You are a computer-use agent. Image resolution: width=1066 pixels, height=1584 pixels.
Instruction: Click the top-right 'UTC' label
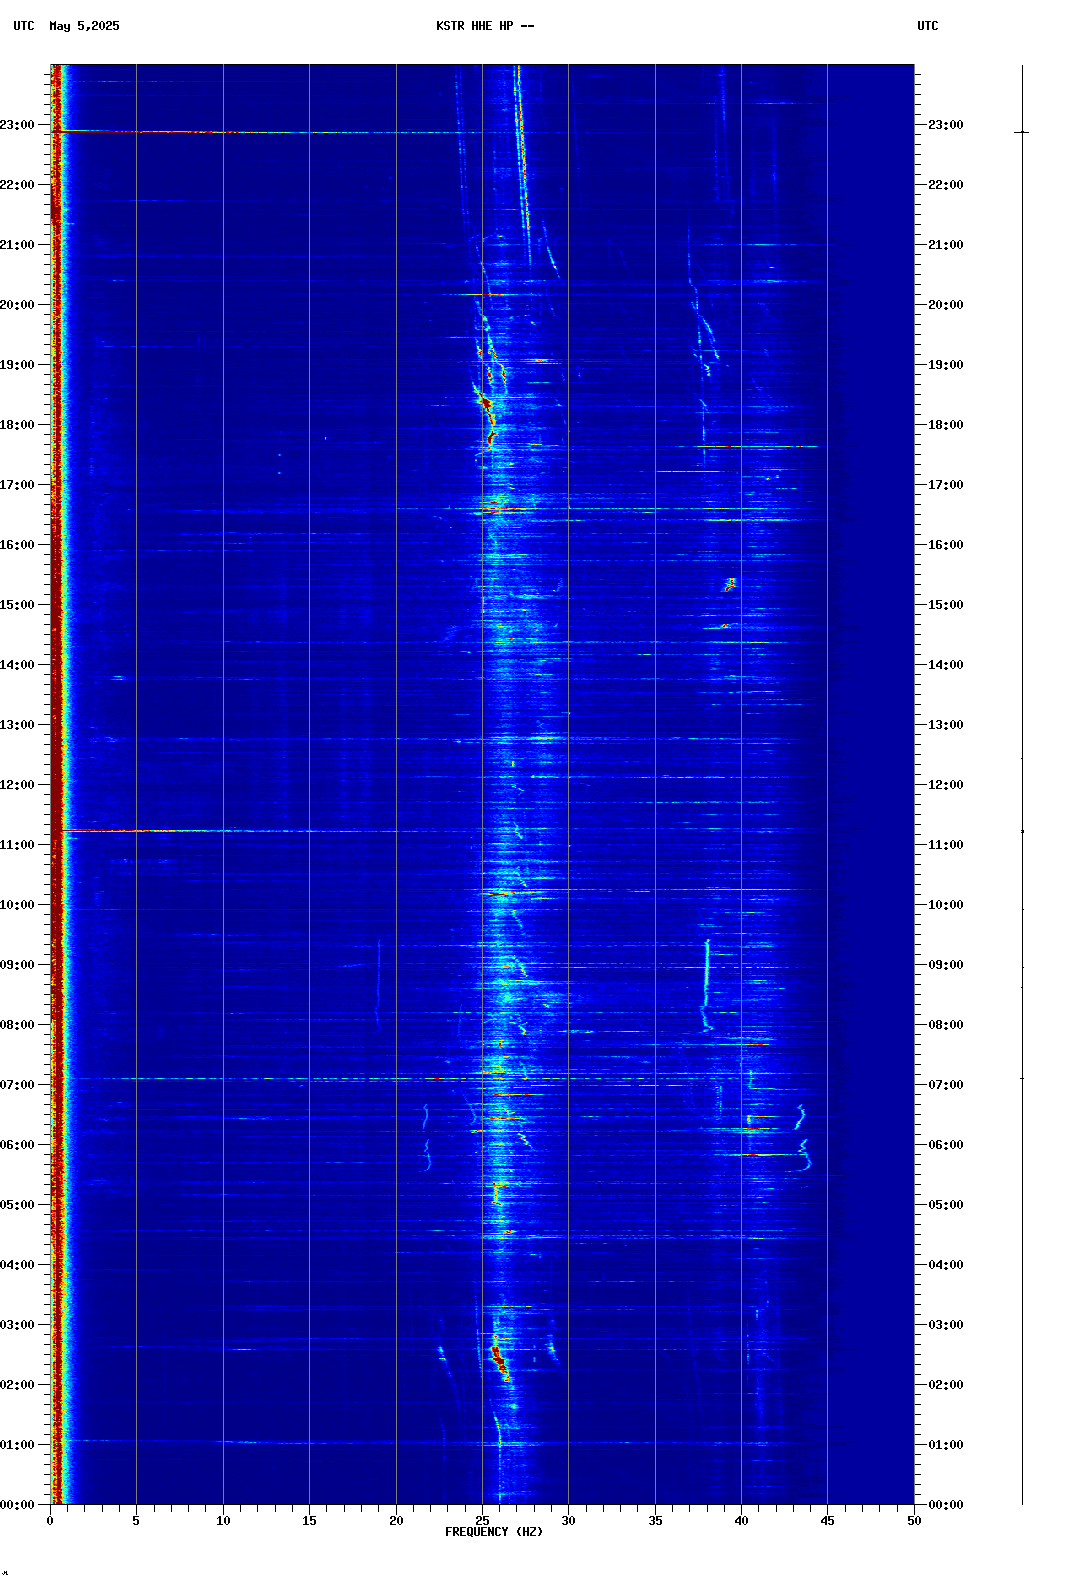point(928,26)
